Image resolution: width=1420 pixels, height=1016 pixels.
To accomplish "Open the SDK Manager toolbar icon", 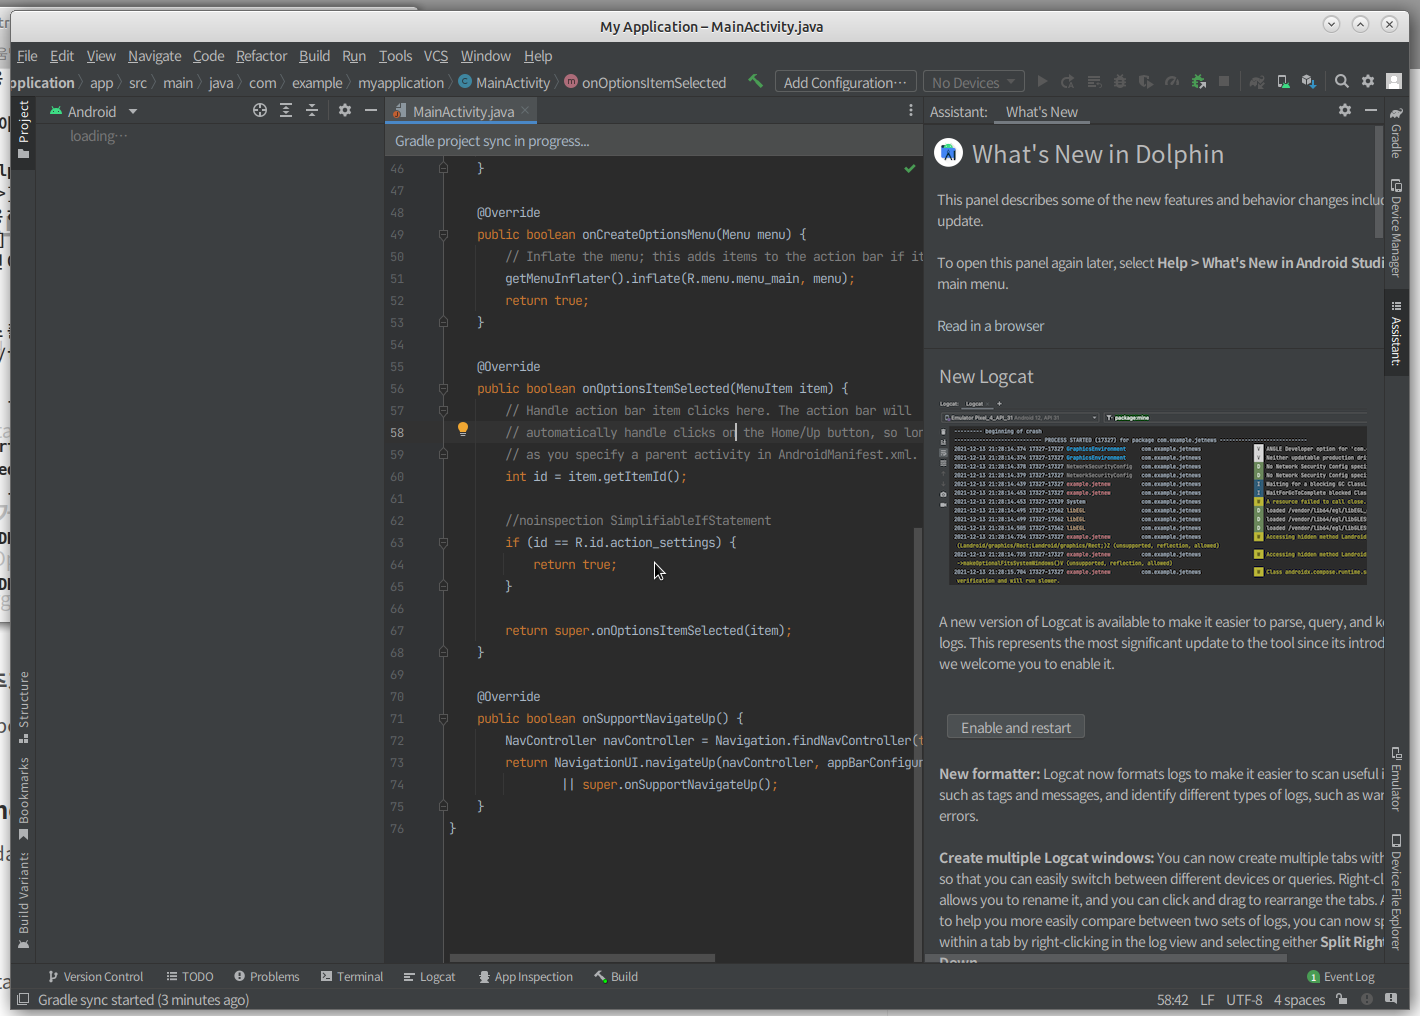I will point(1309,82).
